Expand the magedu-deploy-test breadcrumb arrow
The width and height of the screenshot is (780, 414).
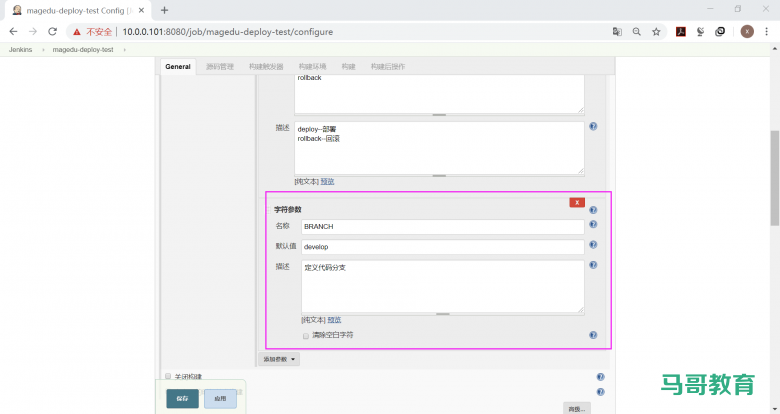coord(124,49)
